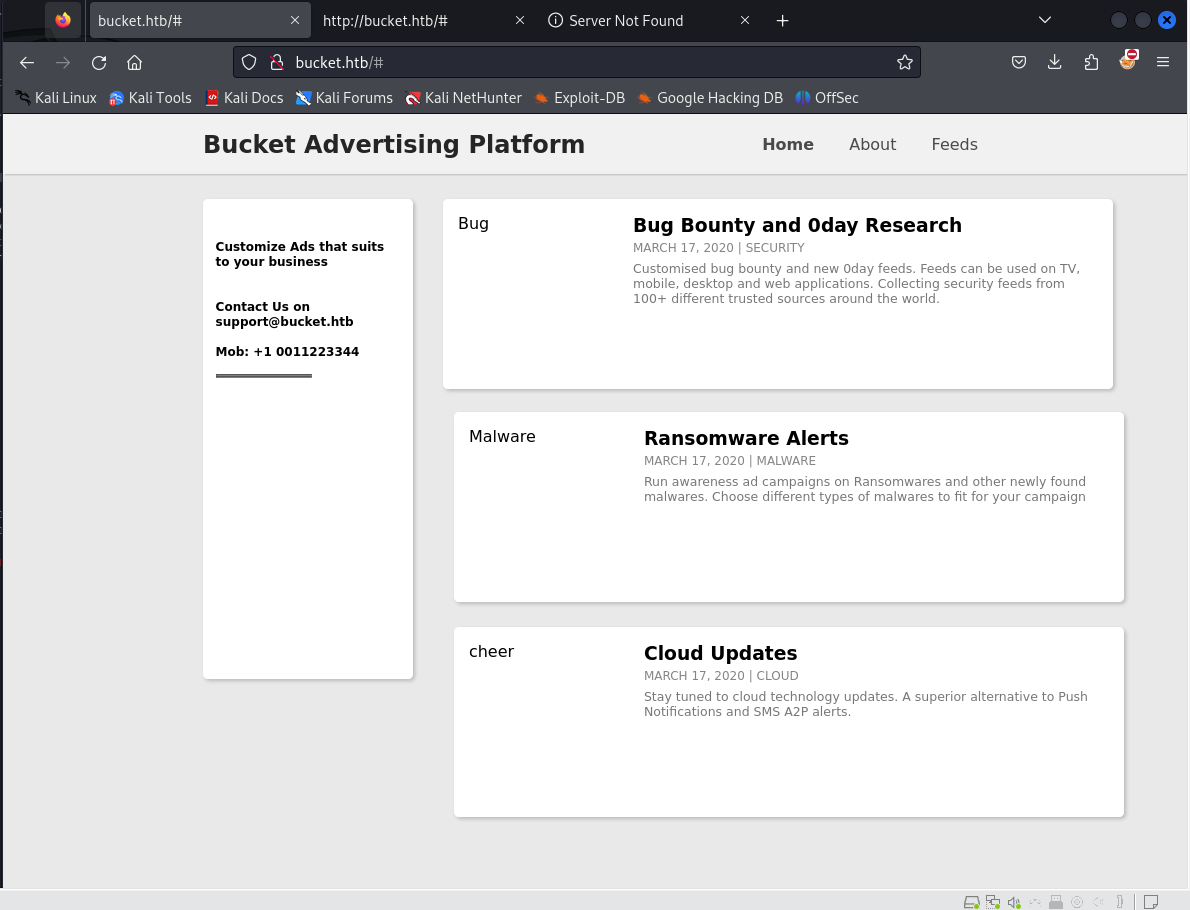Expand the list all tabs chevron
The width and height of the screenshot is (1190, 910).
click(1045, 20)
